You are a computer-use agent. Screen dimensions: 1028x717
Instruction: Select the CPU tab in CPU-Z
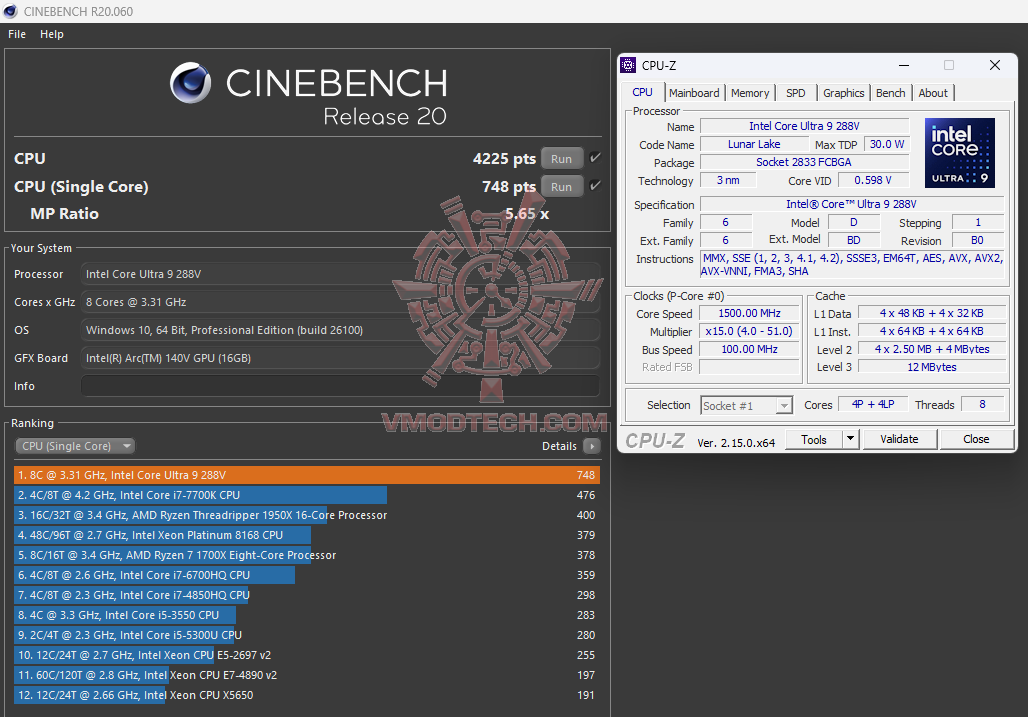[x=642, y=92]
